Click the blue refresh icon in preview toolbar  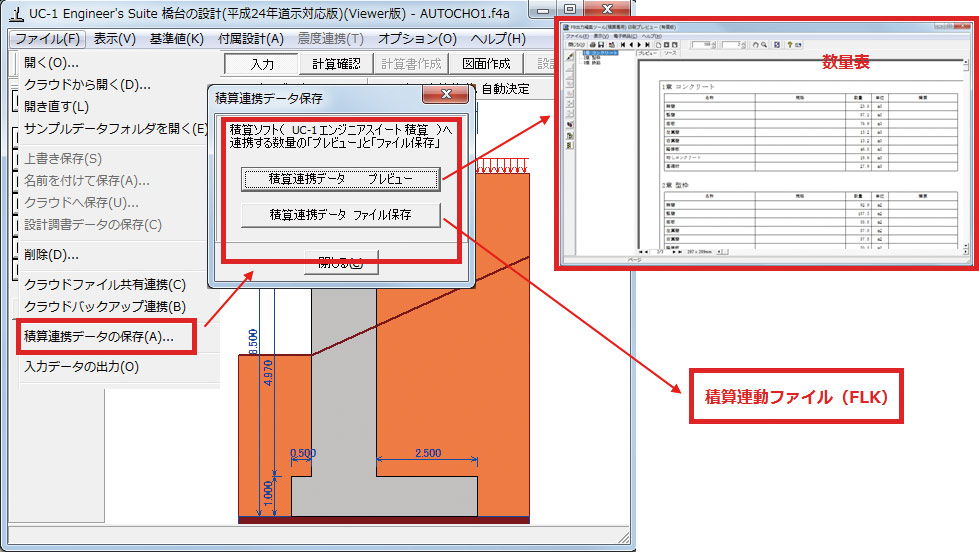[777, 45]
